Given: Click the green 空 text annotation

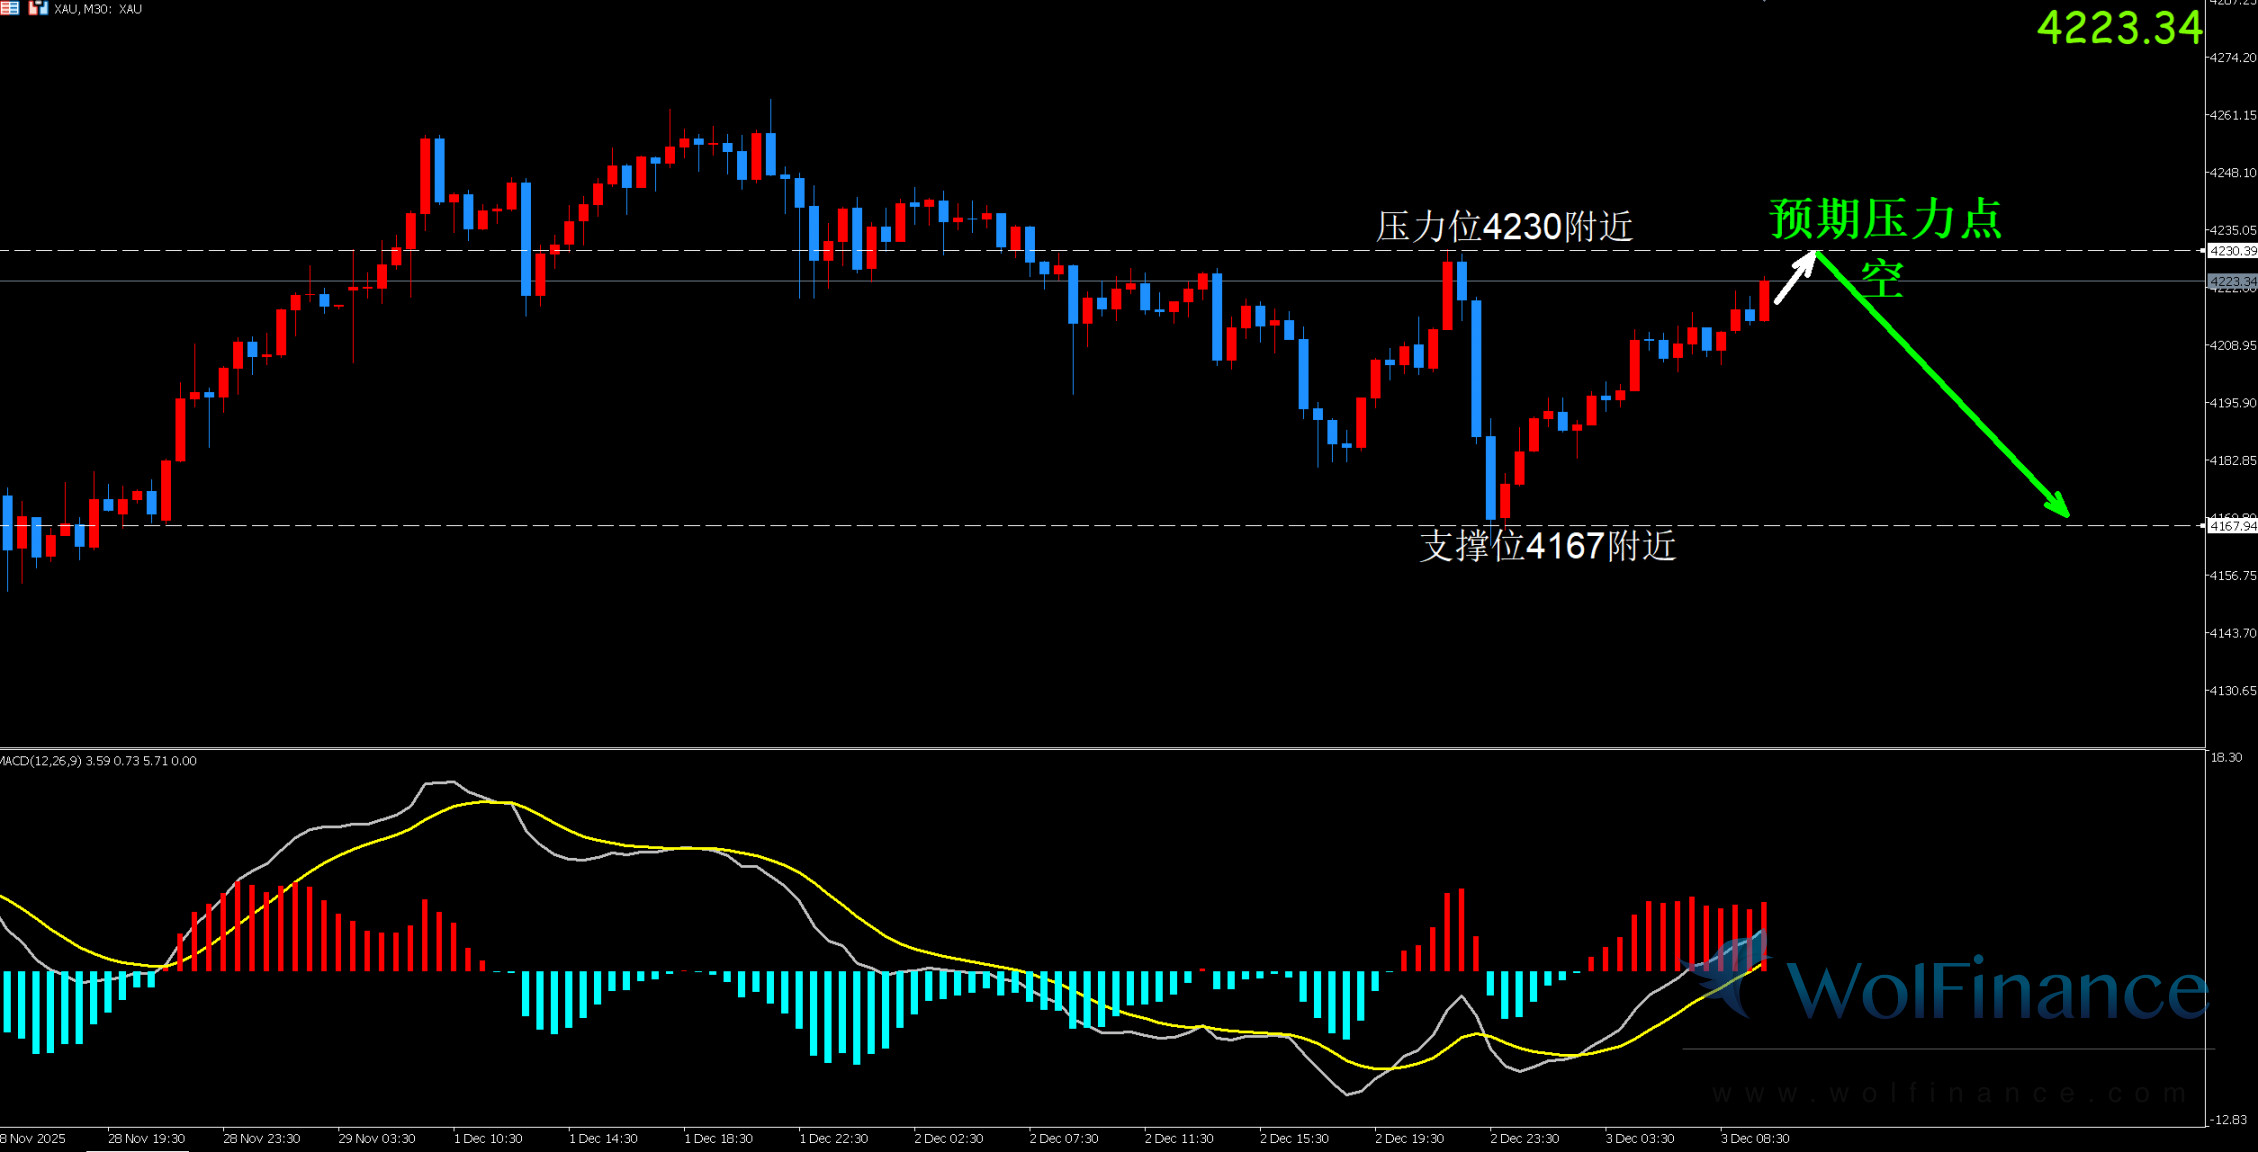Looking at the screenshot, I should click(1881, 279).
